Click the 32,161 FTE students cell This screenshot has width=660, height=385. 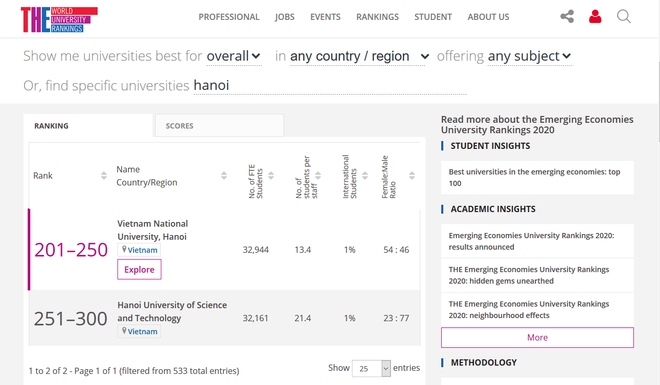(255, 319)
